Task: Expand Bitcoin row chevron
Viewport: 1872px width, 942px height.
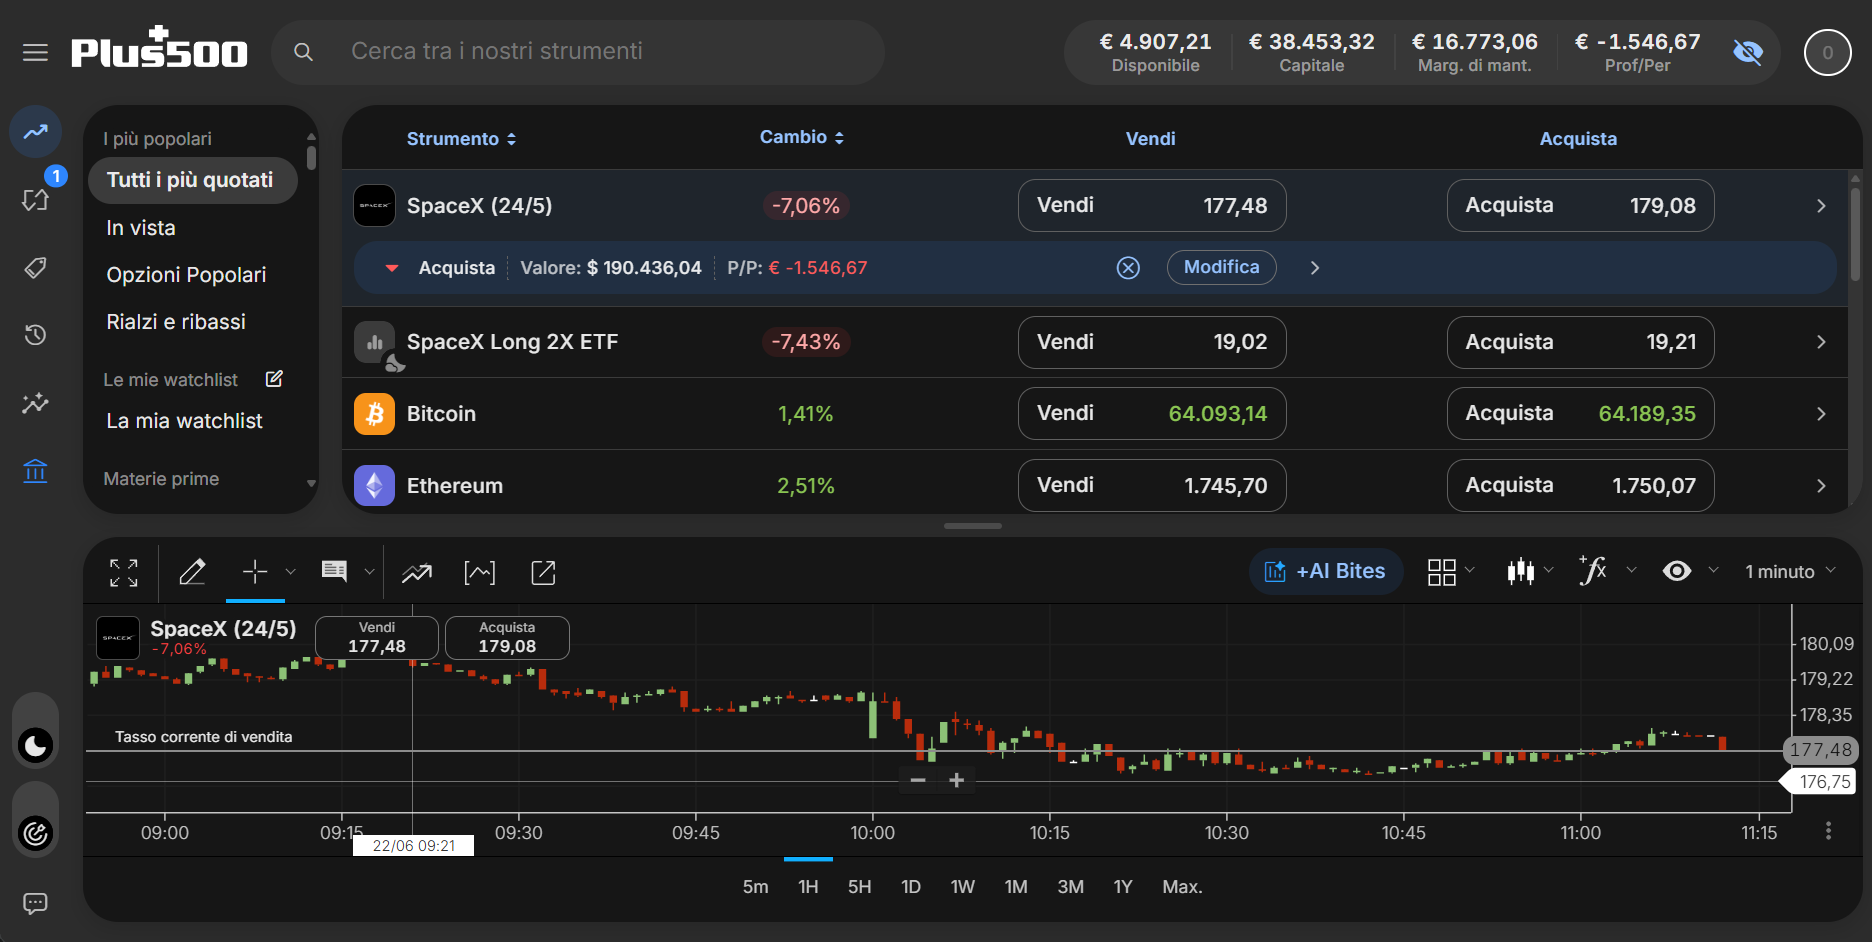Action: (x=1821, y=414)
